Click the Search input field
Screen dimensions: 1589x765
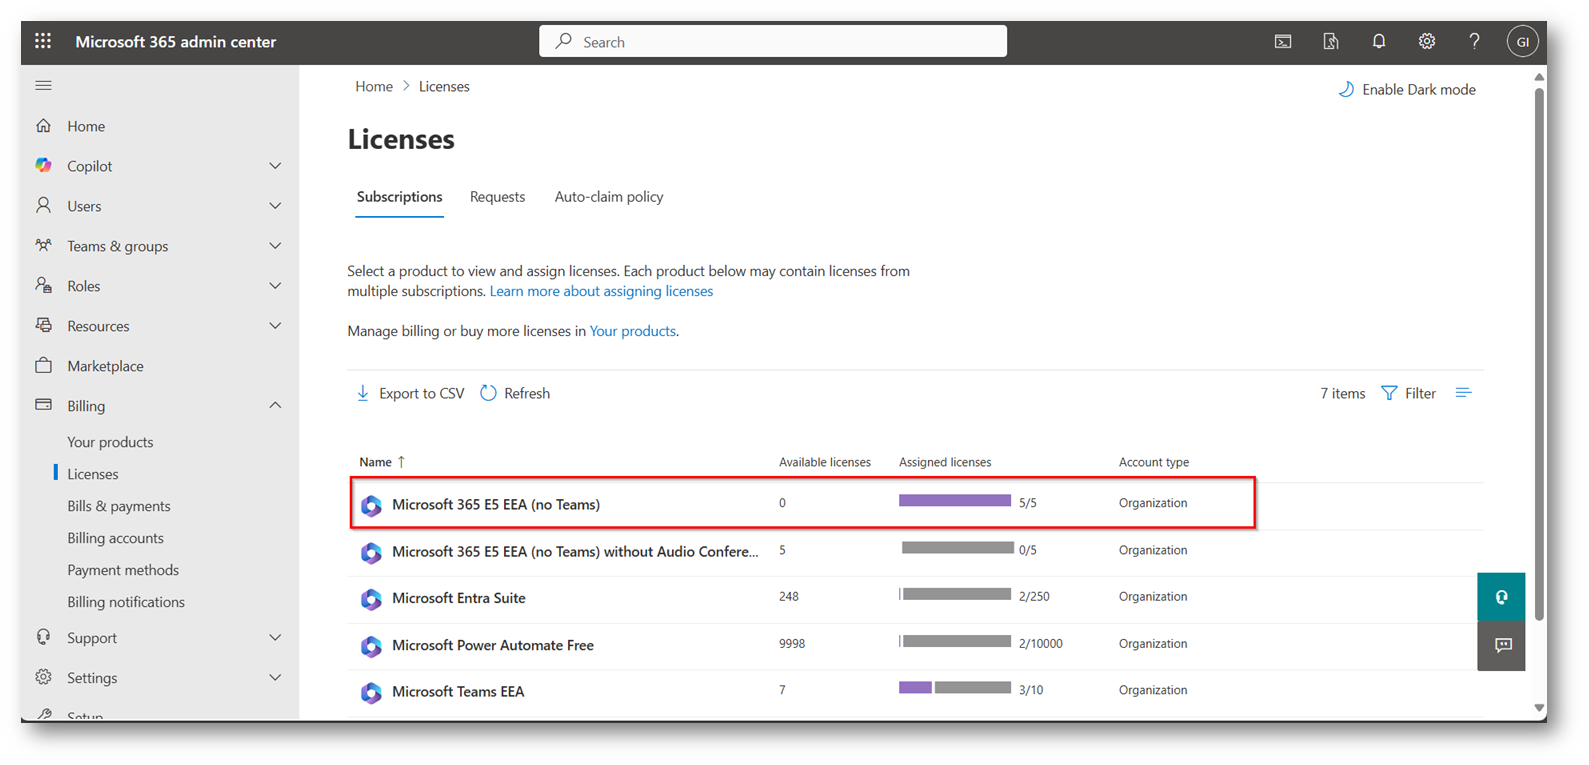[773, 42]
